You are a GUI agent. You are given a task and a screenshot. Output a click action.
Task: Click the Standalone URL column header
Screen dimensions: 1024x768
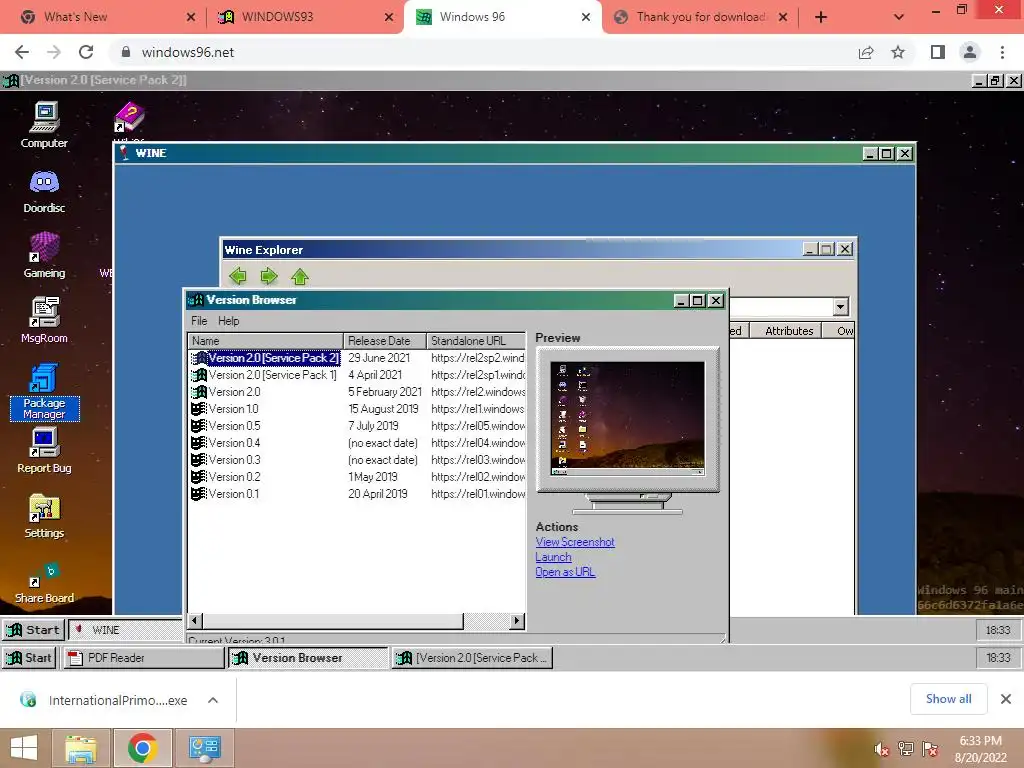(476, 341)
